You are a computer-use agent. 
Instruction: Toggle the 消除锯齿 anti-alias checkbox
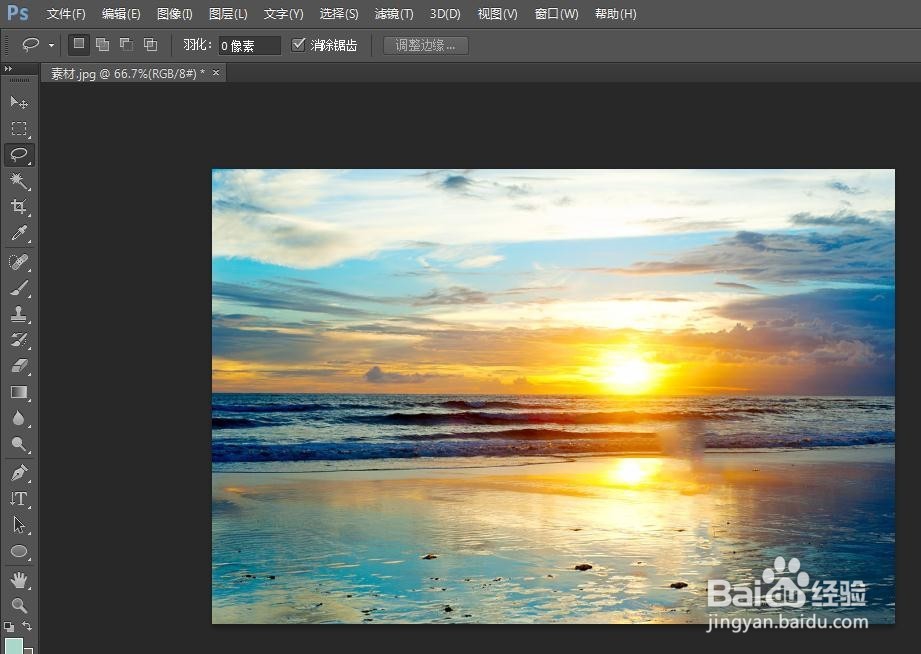(x=298, y=45)
